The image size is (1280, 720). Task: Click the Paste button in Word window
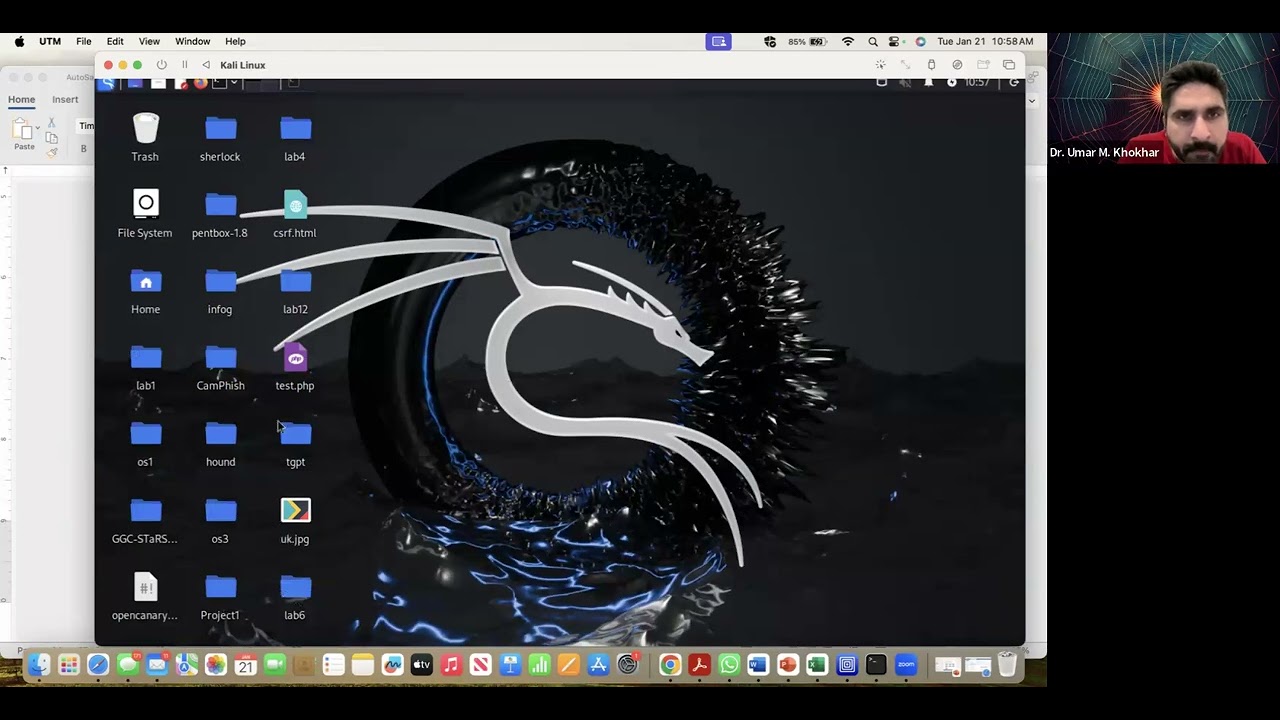24,134
